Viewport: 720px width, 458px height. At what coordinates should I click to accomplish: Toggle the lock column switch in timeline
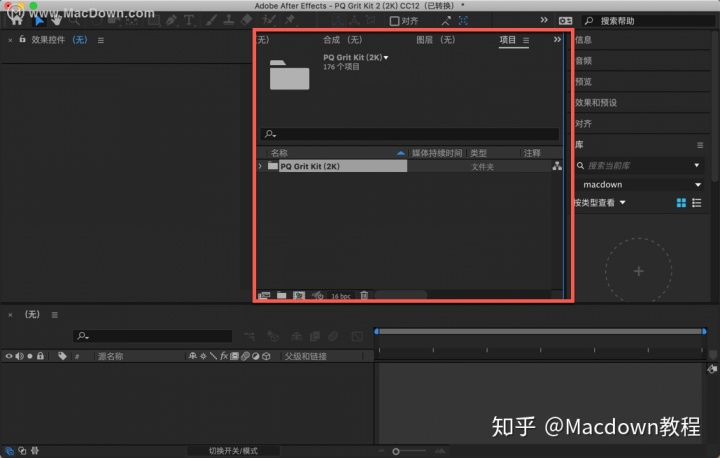pyautogui.click(x=40, y=356)
